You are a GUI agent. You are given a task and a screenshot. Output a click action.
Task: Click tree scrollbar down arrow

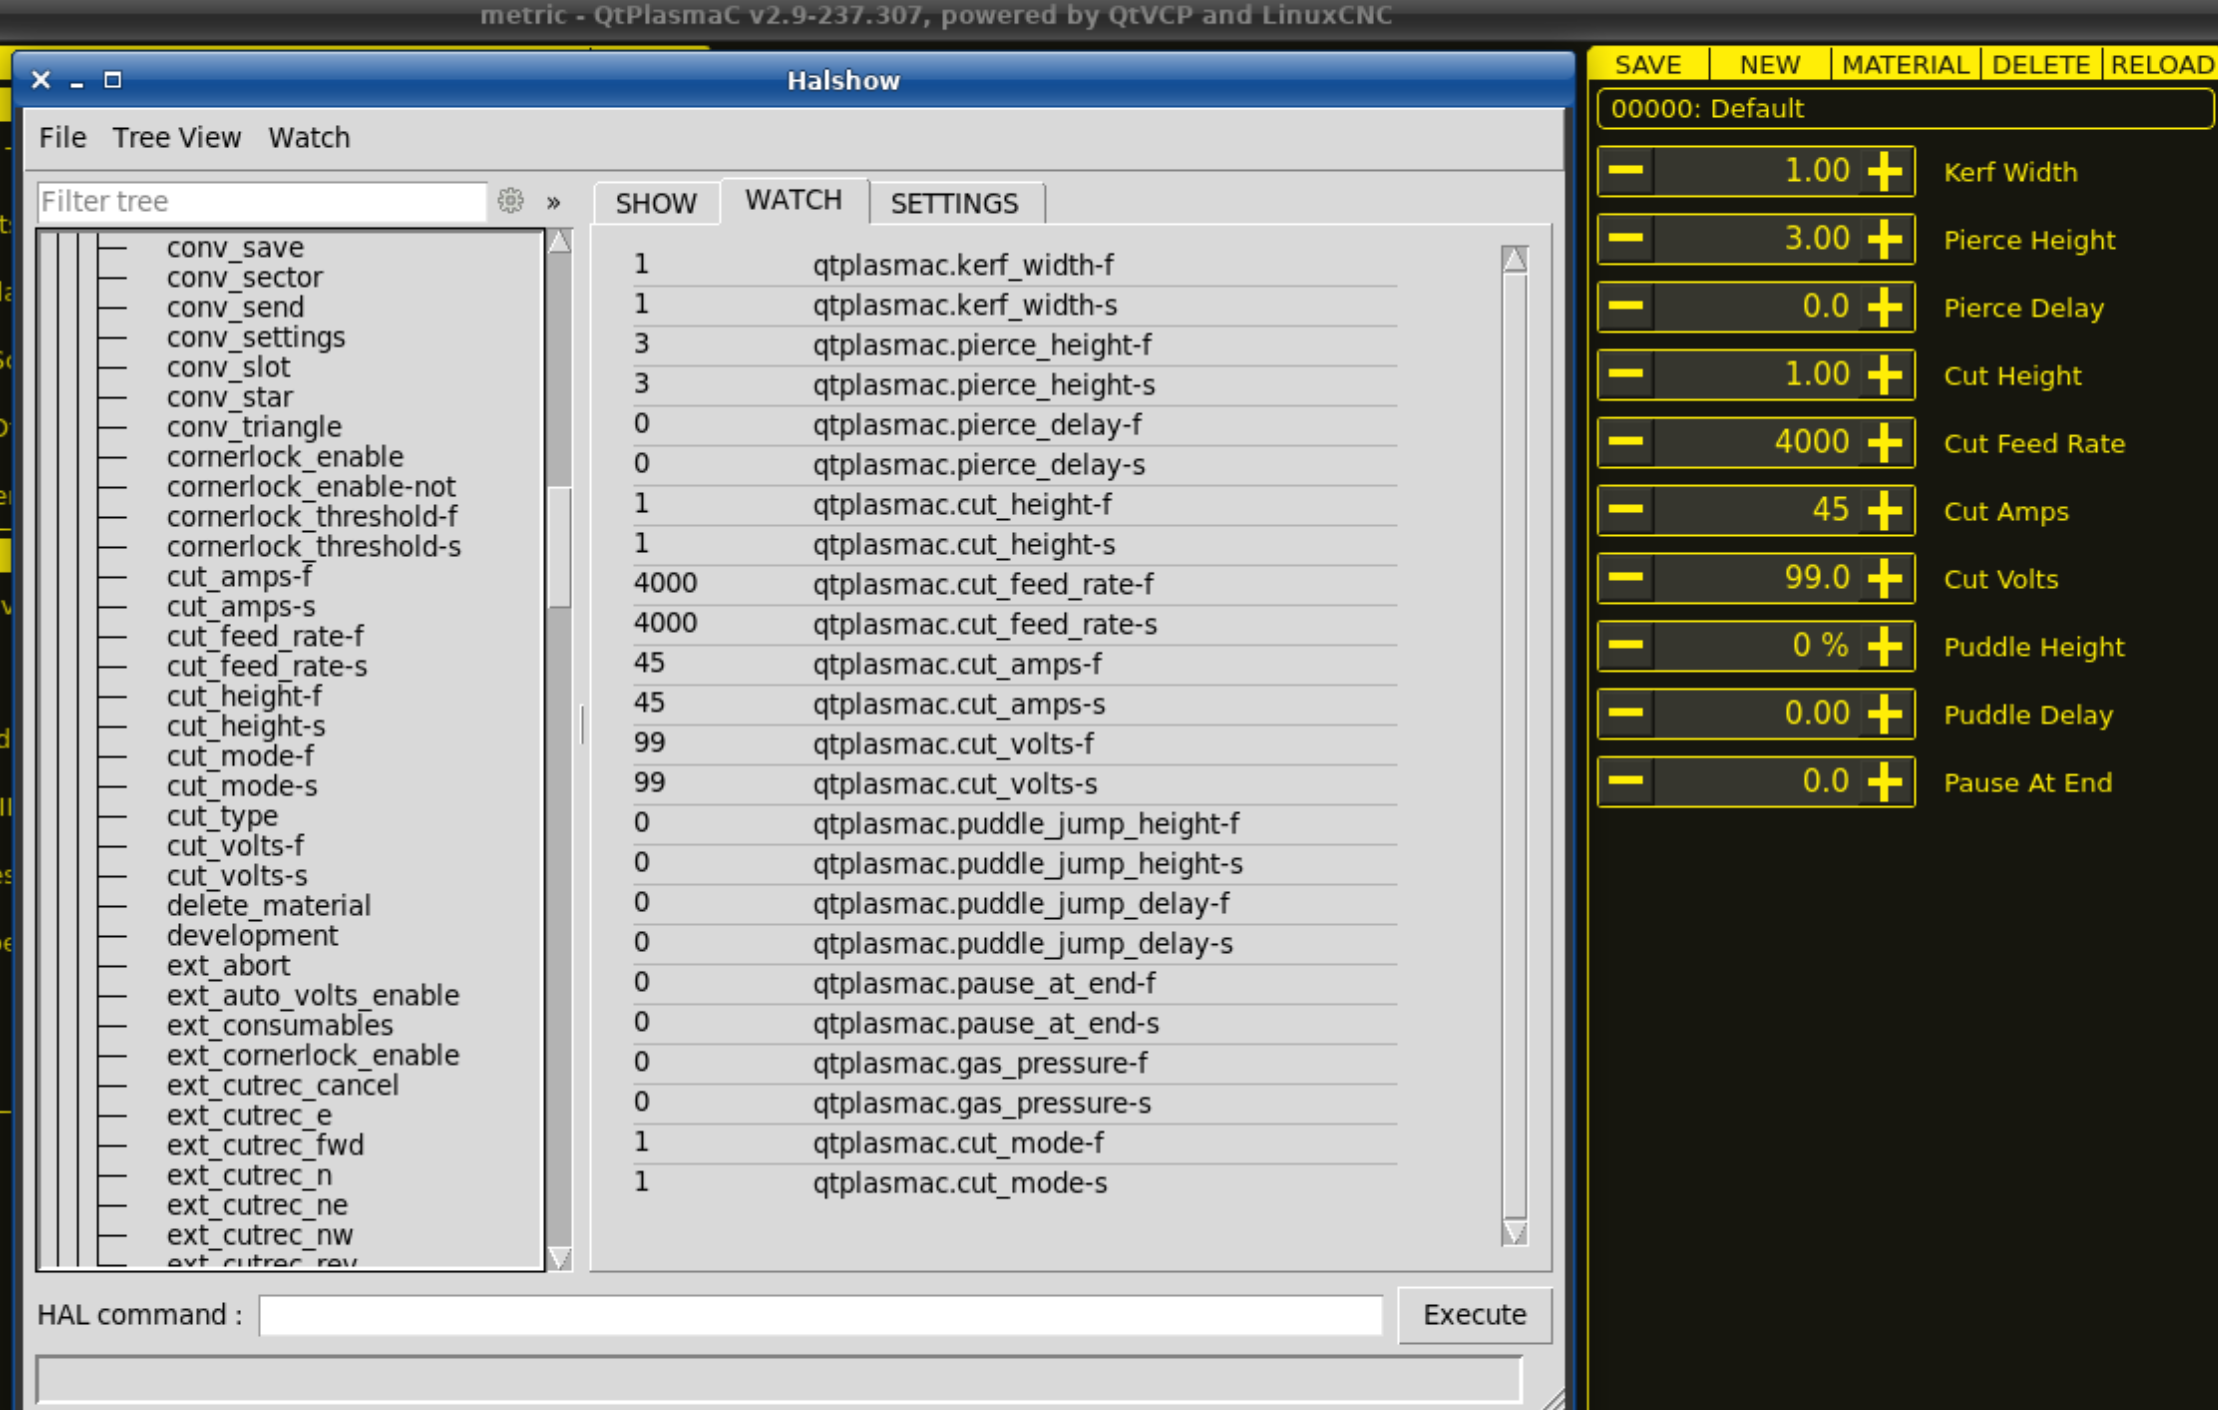coord(560,1258)
